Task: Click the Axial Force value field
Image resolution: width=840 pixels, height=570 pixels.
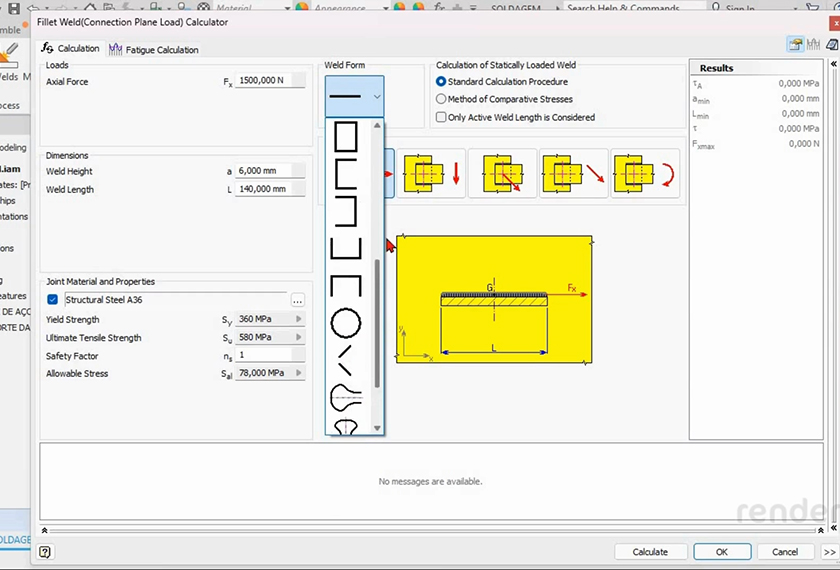Action: [270, 81]
